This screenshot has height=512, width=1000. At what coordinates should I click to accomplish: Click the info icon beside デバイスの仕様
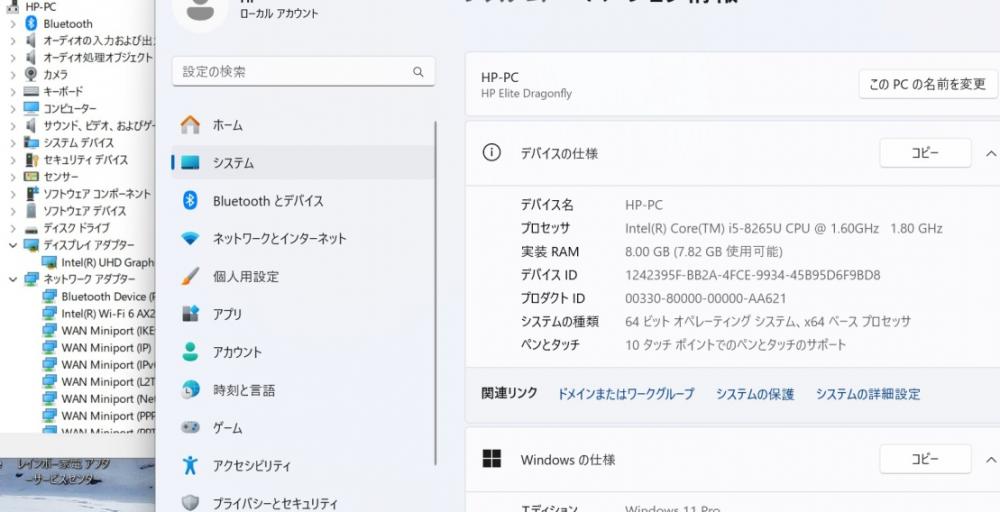[x=491, y=152]
